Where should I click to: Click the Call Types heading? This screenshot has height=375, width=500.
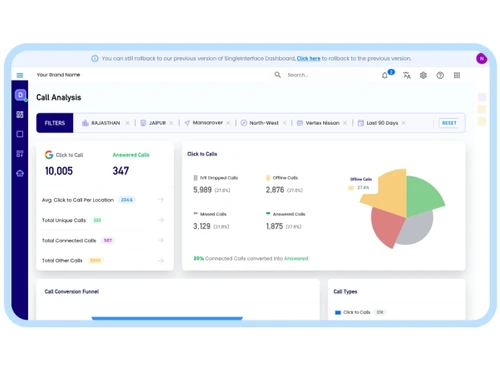point(345,292)
